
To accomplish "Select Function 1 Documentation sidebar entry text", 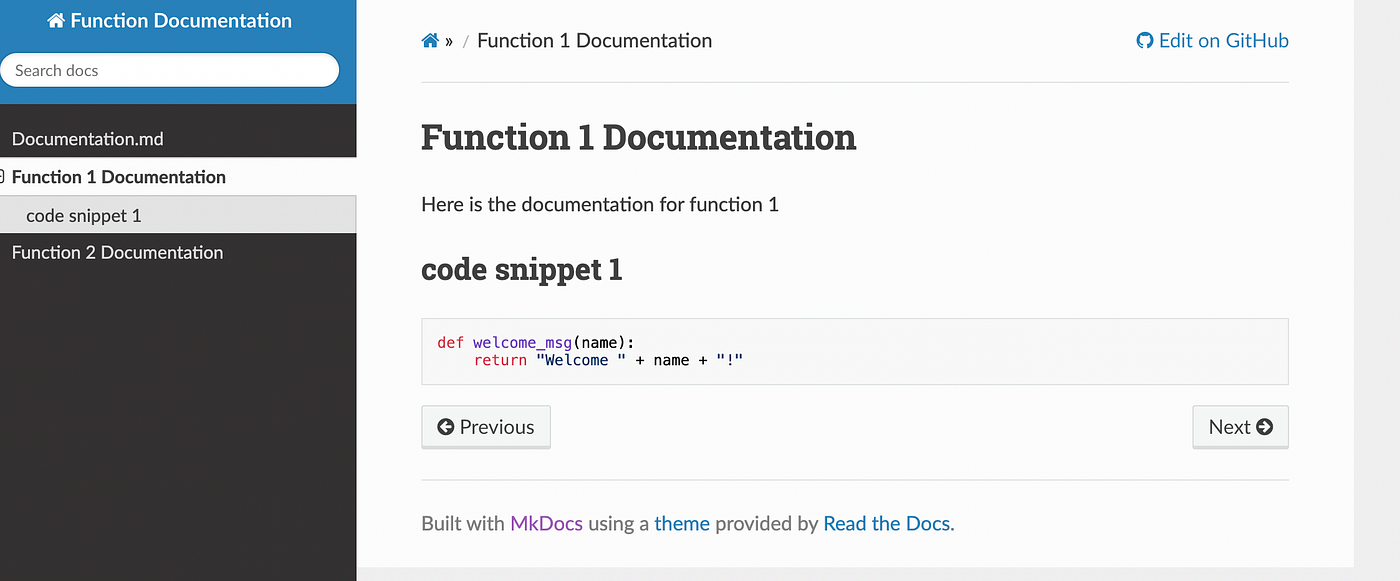I will click(119, 177).
